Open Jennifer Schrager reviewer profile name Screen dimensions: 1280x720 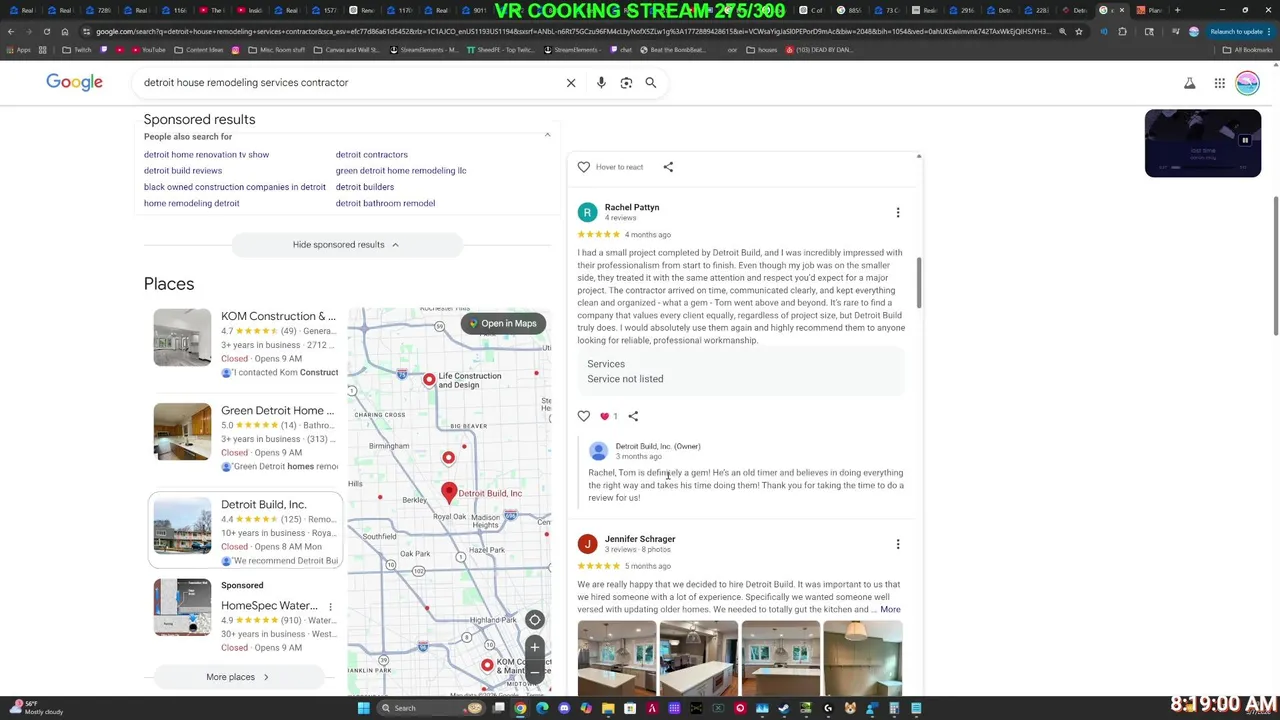(640, 539)
